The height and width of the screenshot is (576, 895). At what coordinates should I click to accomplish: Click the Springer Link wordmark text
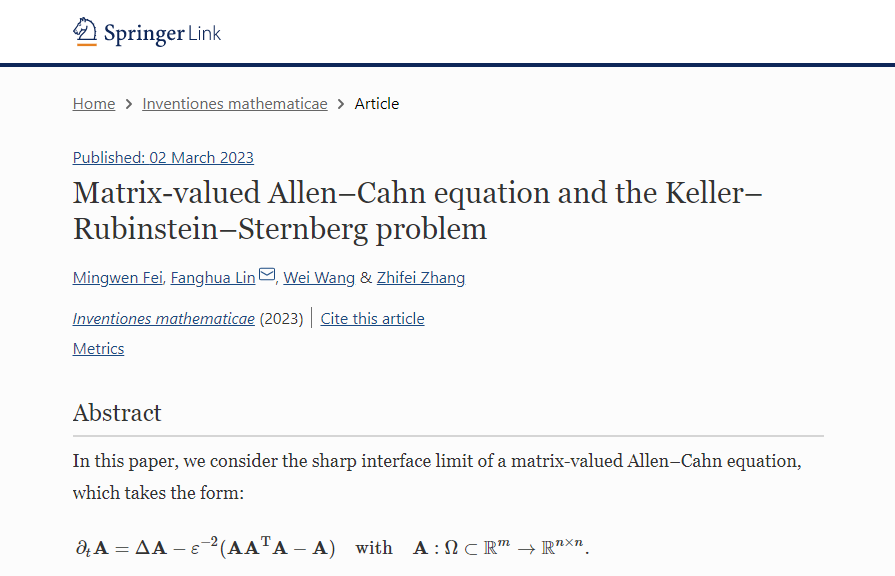[x=162, y=33]
